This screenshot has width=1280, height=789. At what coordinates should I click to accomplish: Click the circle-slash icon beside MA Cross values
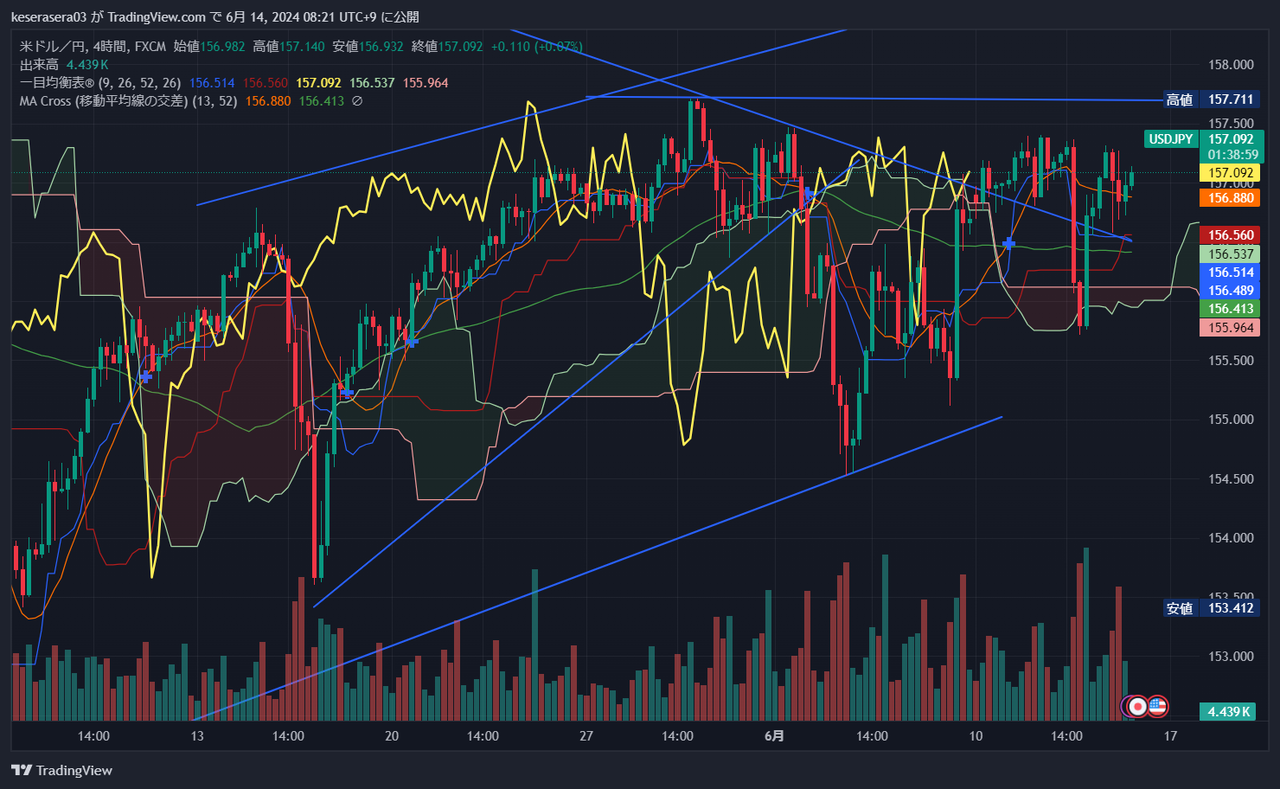pyautogui.click(x=358, y=101)
